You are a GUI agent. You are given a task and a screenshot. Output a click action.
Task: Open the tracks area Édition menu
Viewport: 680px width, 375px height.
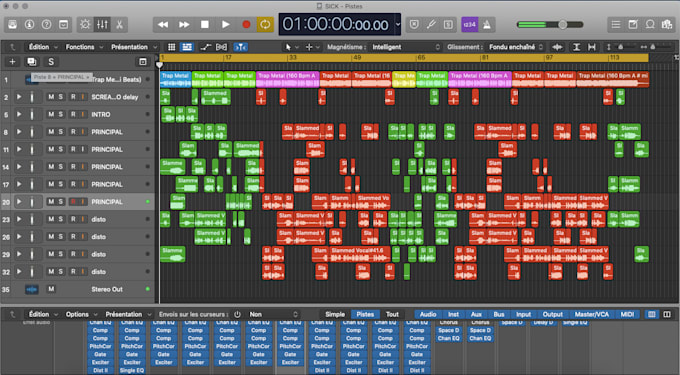click(x=42, y=47)
